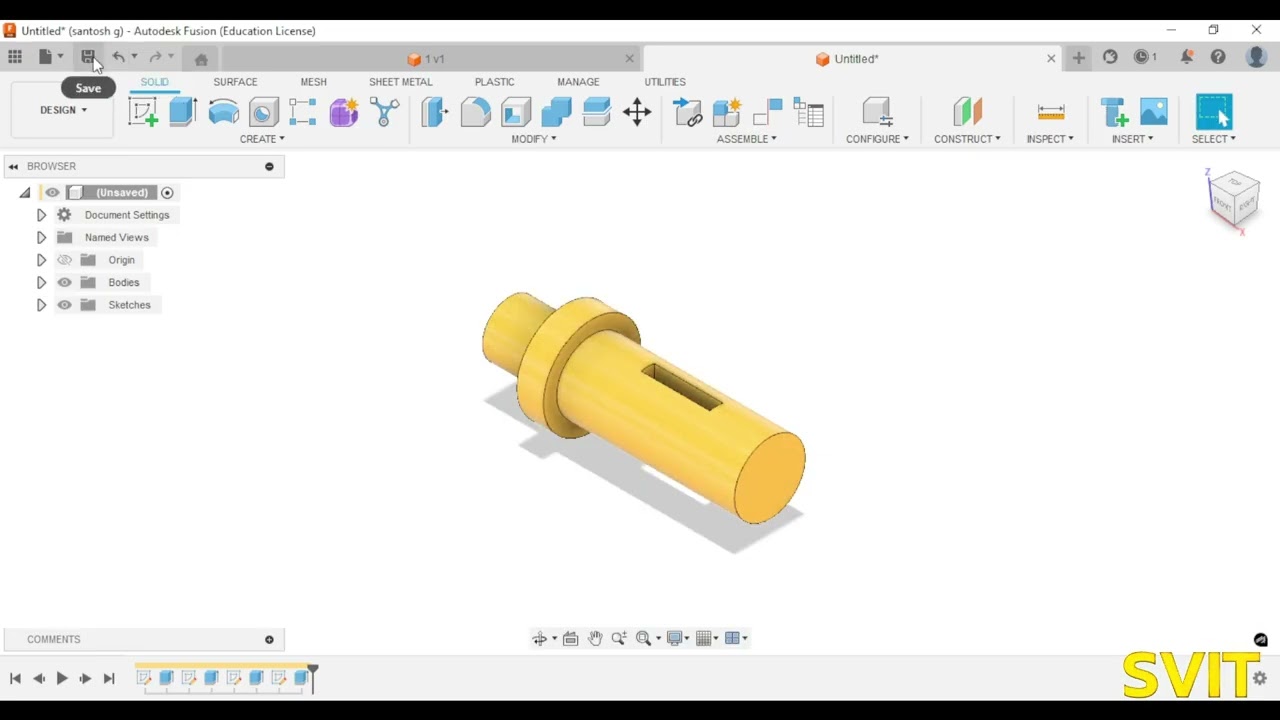The image size is (1280, 720).
Task: Select the Joint tool
Action: (768, 112)
